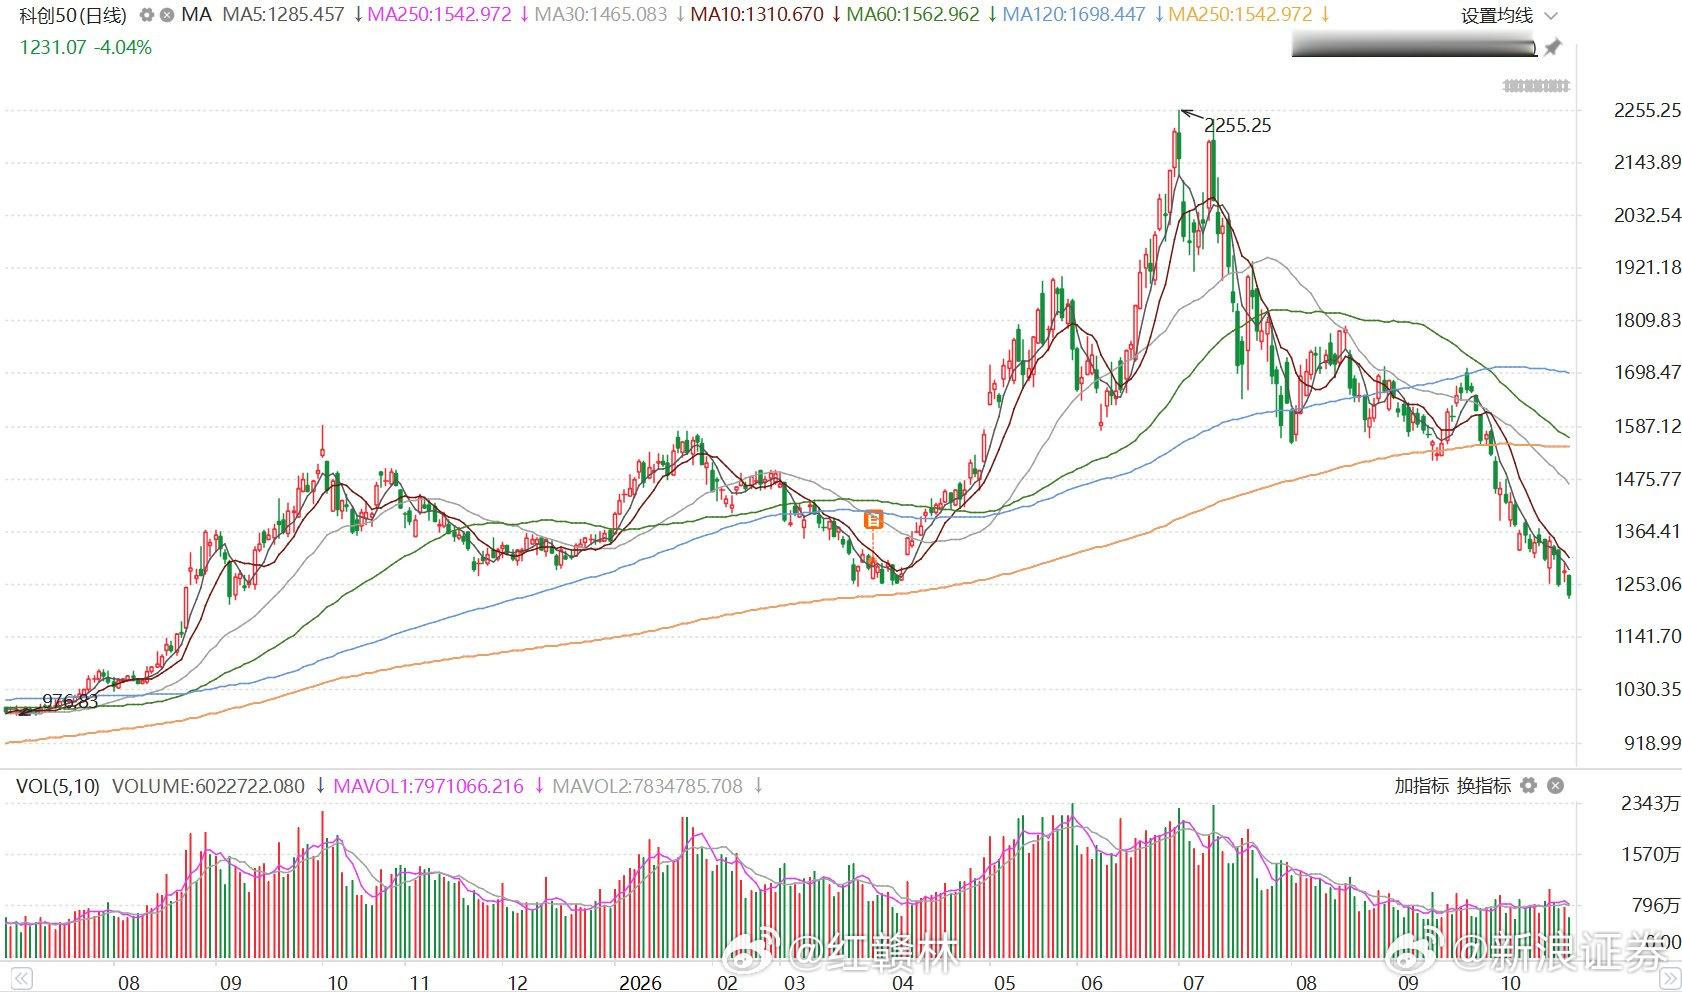Close the VOL indicator panel
This screenshot has width=1682, height=992.
click(1555, 786)
